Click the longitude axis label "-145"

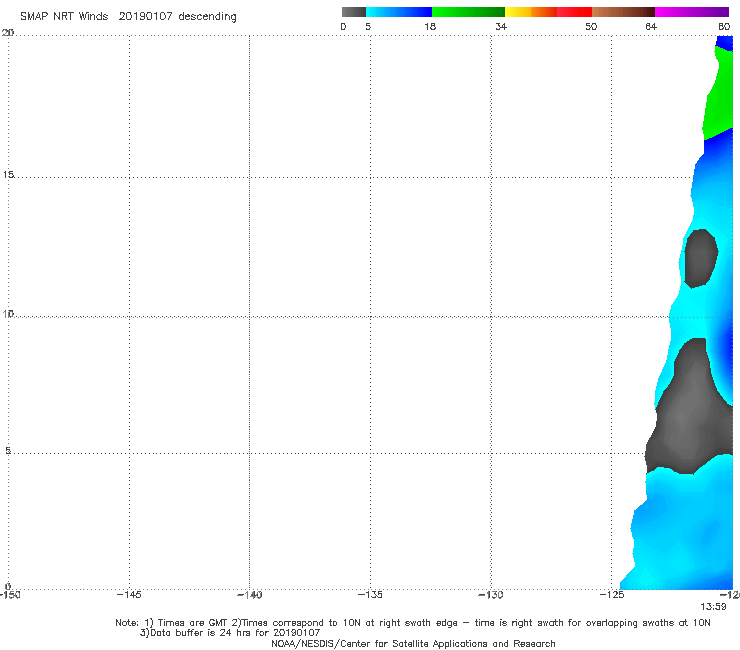pos(129,595)
